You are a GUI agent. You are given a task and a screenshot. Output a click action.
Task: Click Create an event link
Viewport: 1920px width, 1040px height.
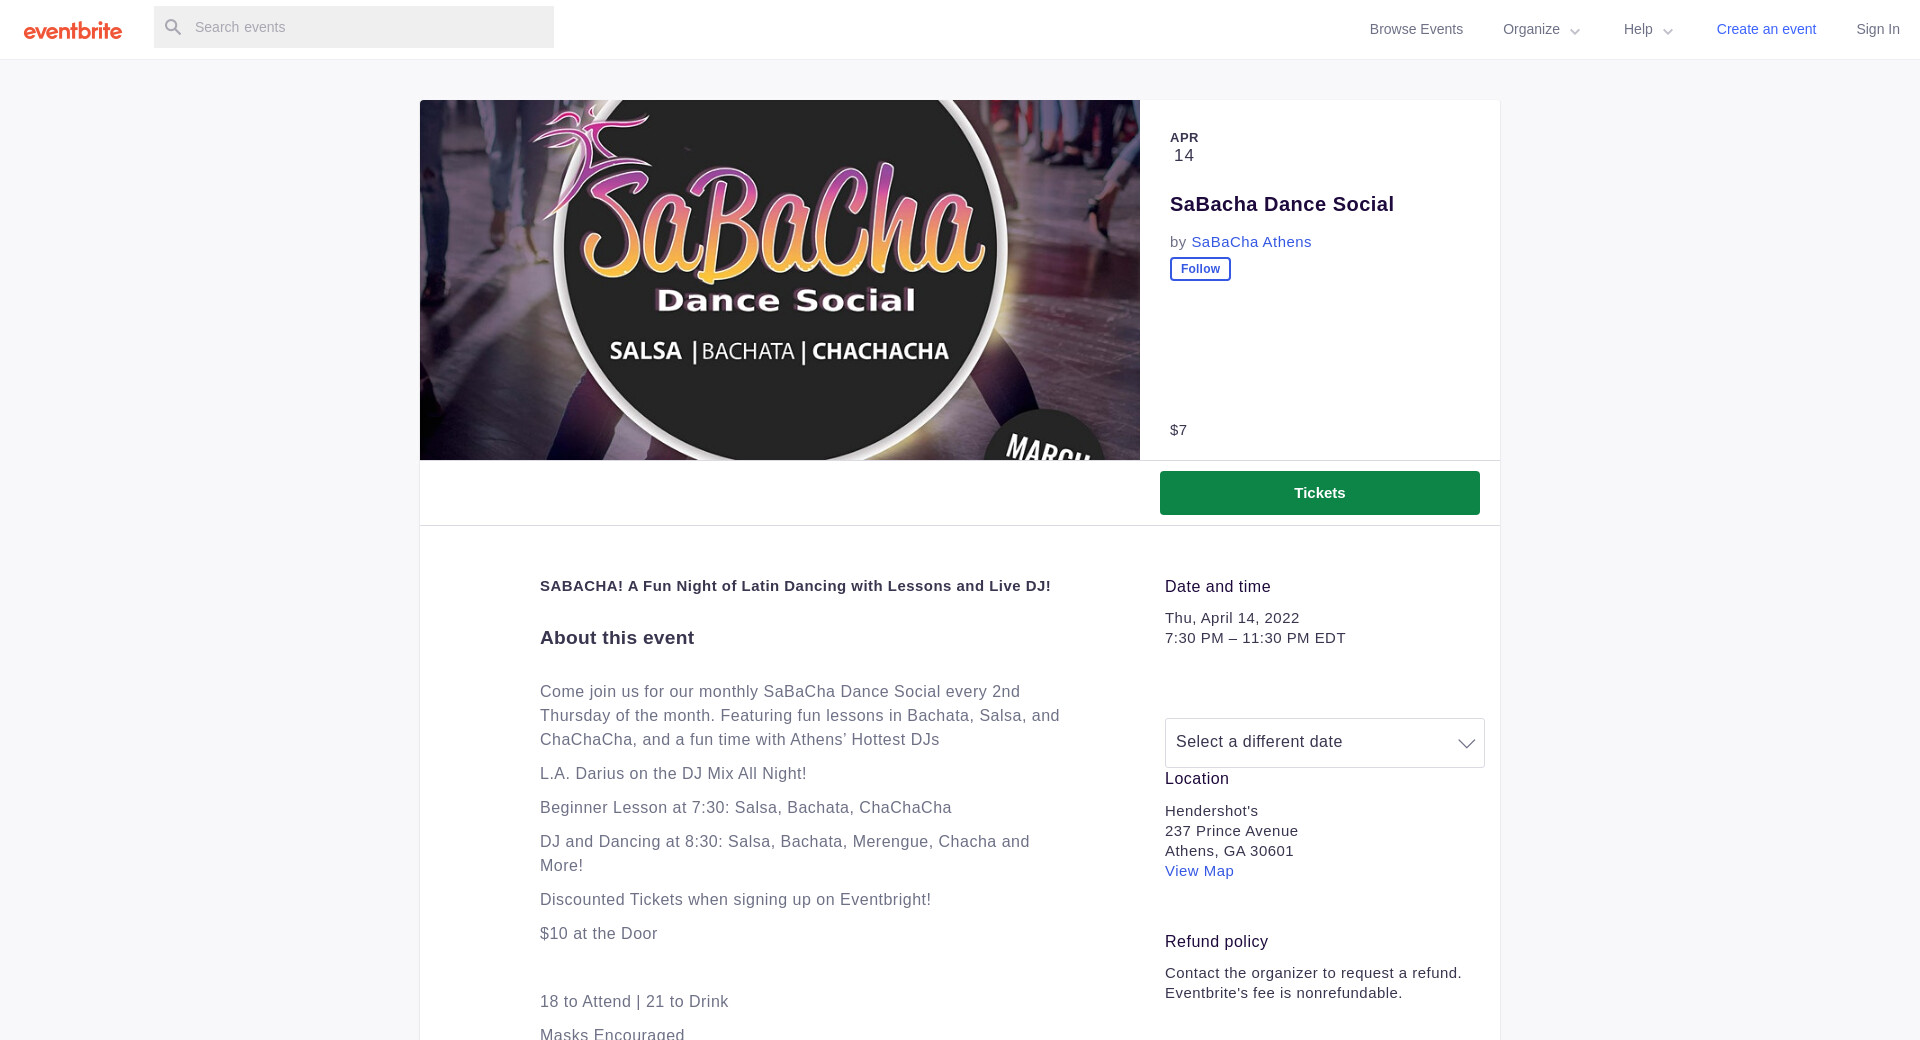pyautogui.click(x=1765, y=29)
